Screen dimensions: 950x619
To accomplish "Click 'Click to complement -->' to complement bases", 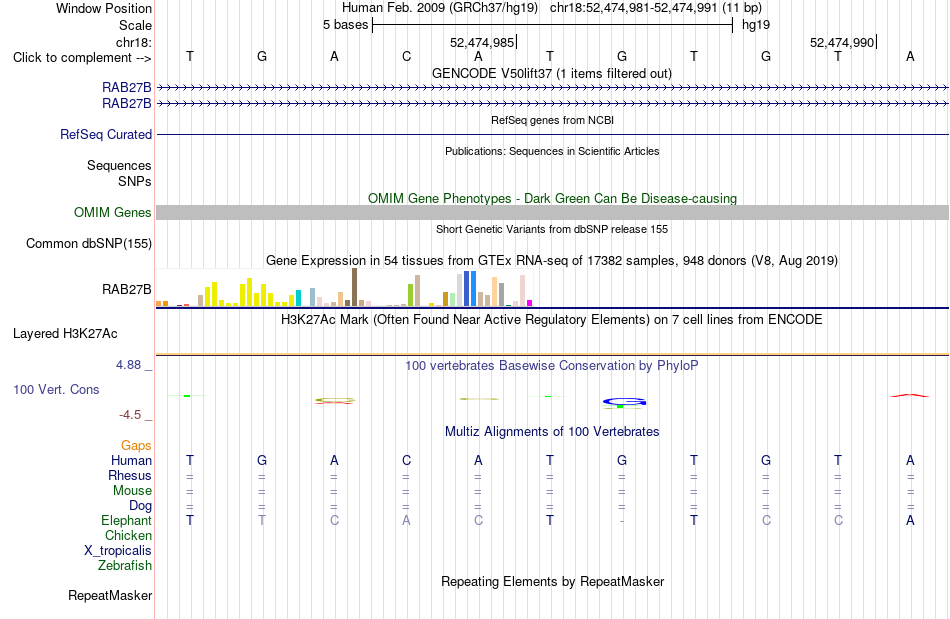I will tap(82, 58).
